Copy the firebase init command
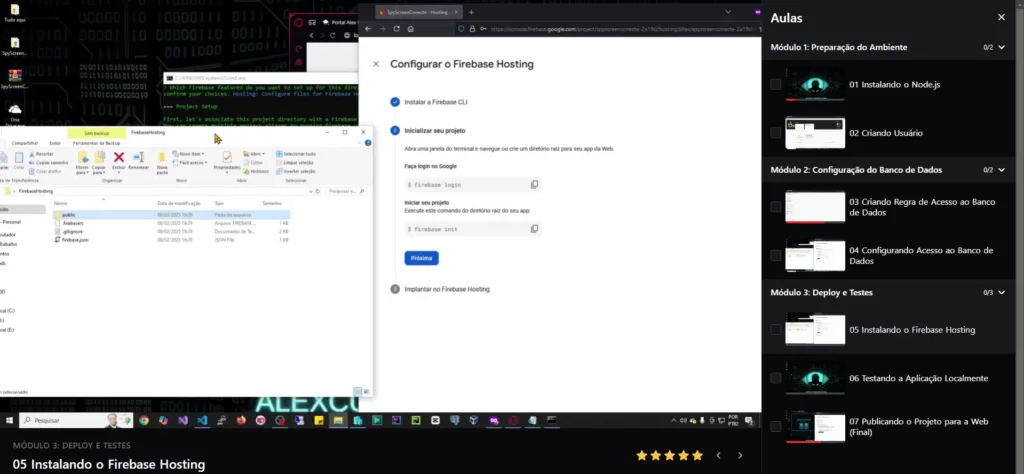The image size is (1024, 474). coord(534,229)
